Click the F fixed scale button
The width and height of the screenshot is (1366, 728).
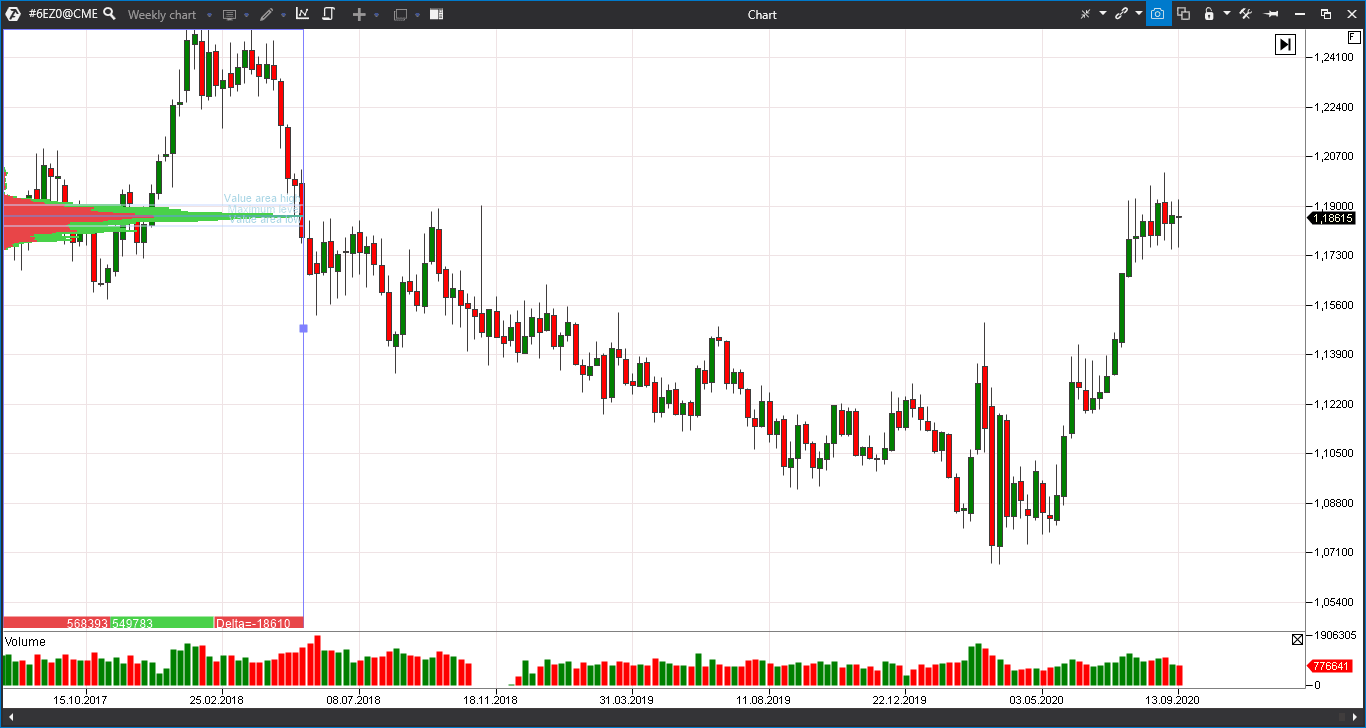[1354, 37]
